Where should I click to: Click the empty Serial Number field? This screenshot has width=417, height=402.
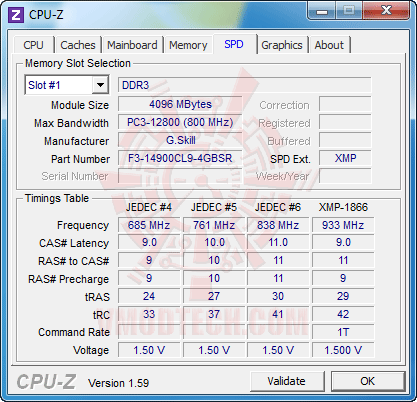[180, 176]
